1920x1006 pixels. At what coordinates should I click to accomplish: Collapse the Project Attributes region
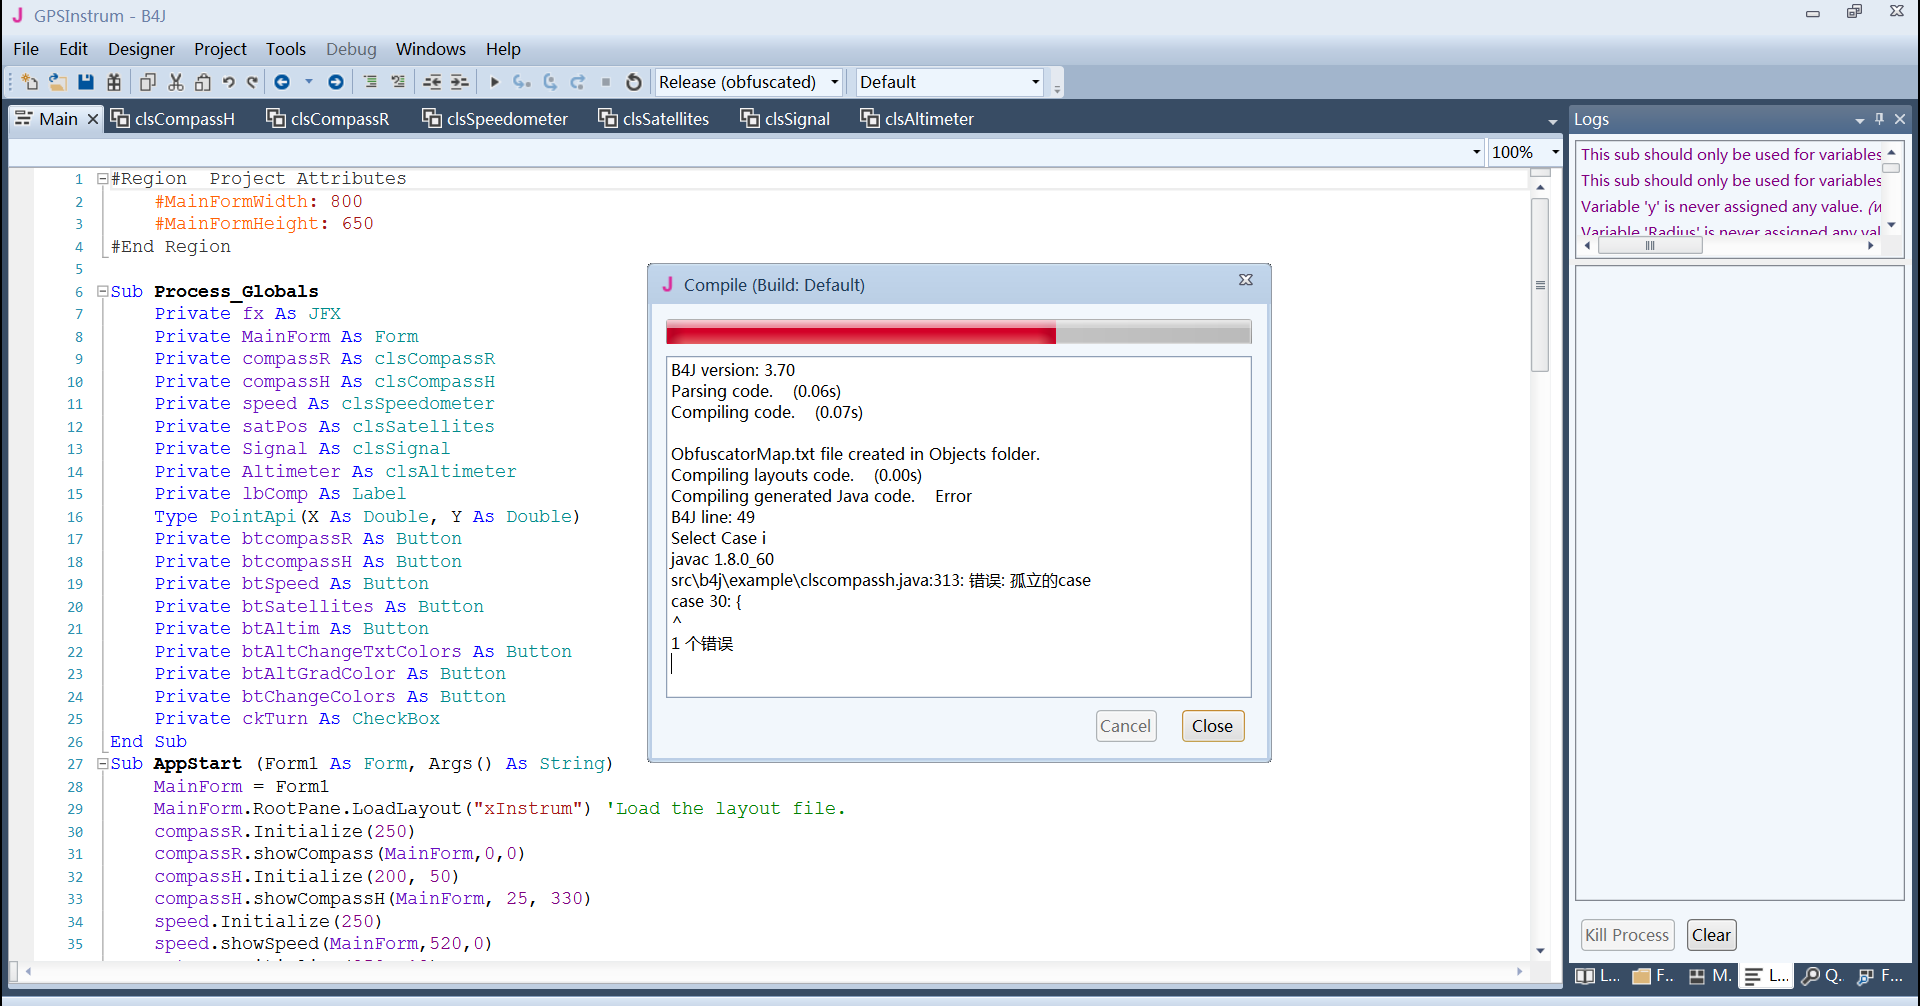tap(102, 179)
